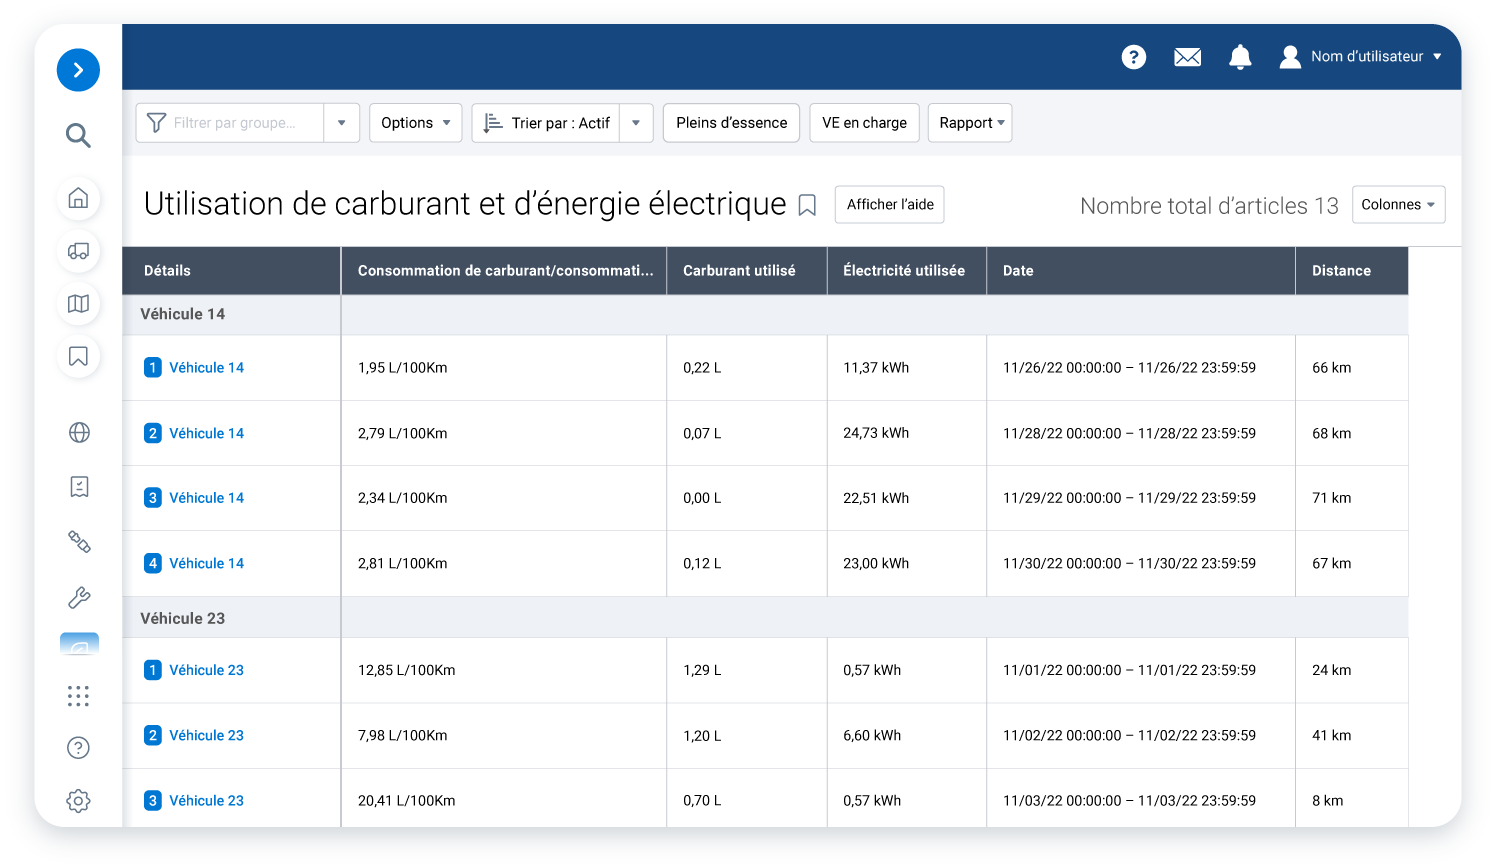Viewport: 1496px width, 866px height.
Task: Select the vehicles truck icon in sidebar
Action: click(x=78, y=252)
